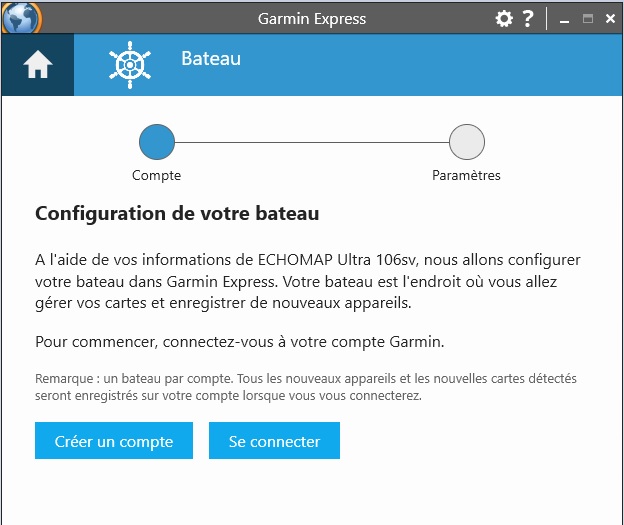Click the progress line between the steps
The image size is (624, 525).
coord(312,142)
